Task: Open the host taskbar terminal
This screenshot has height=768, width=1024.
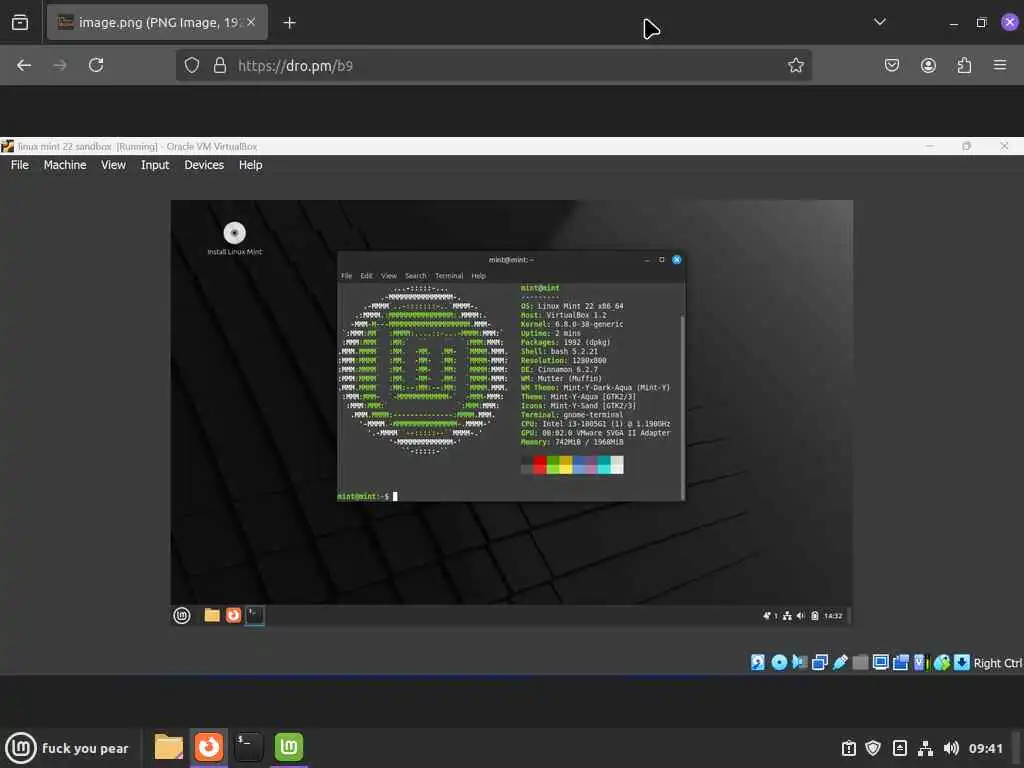Action: coord(248,746)
